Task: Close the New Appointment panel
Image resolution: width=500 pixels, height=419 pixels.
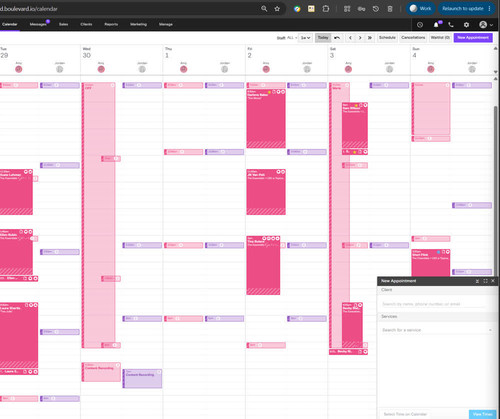Action: [x=493, y=281]
